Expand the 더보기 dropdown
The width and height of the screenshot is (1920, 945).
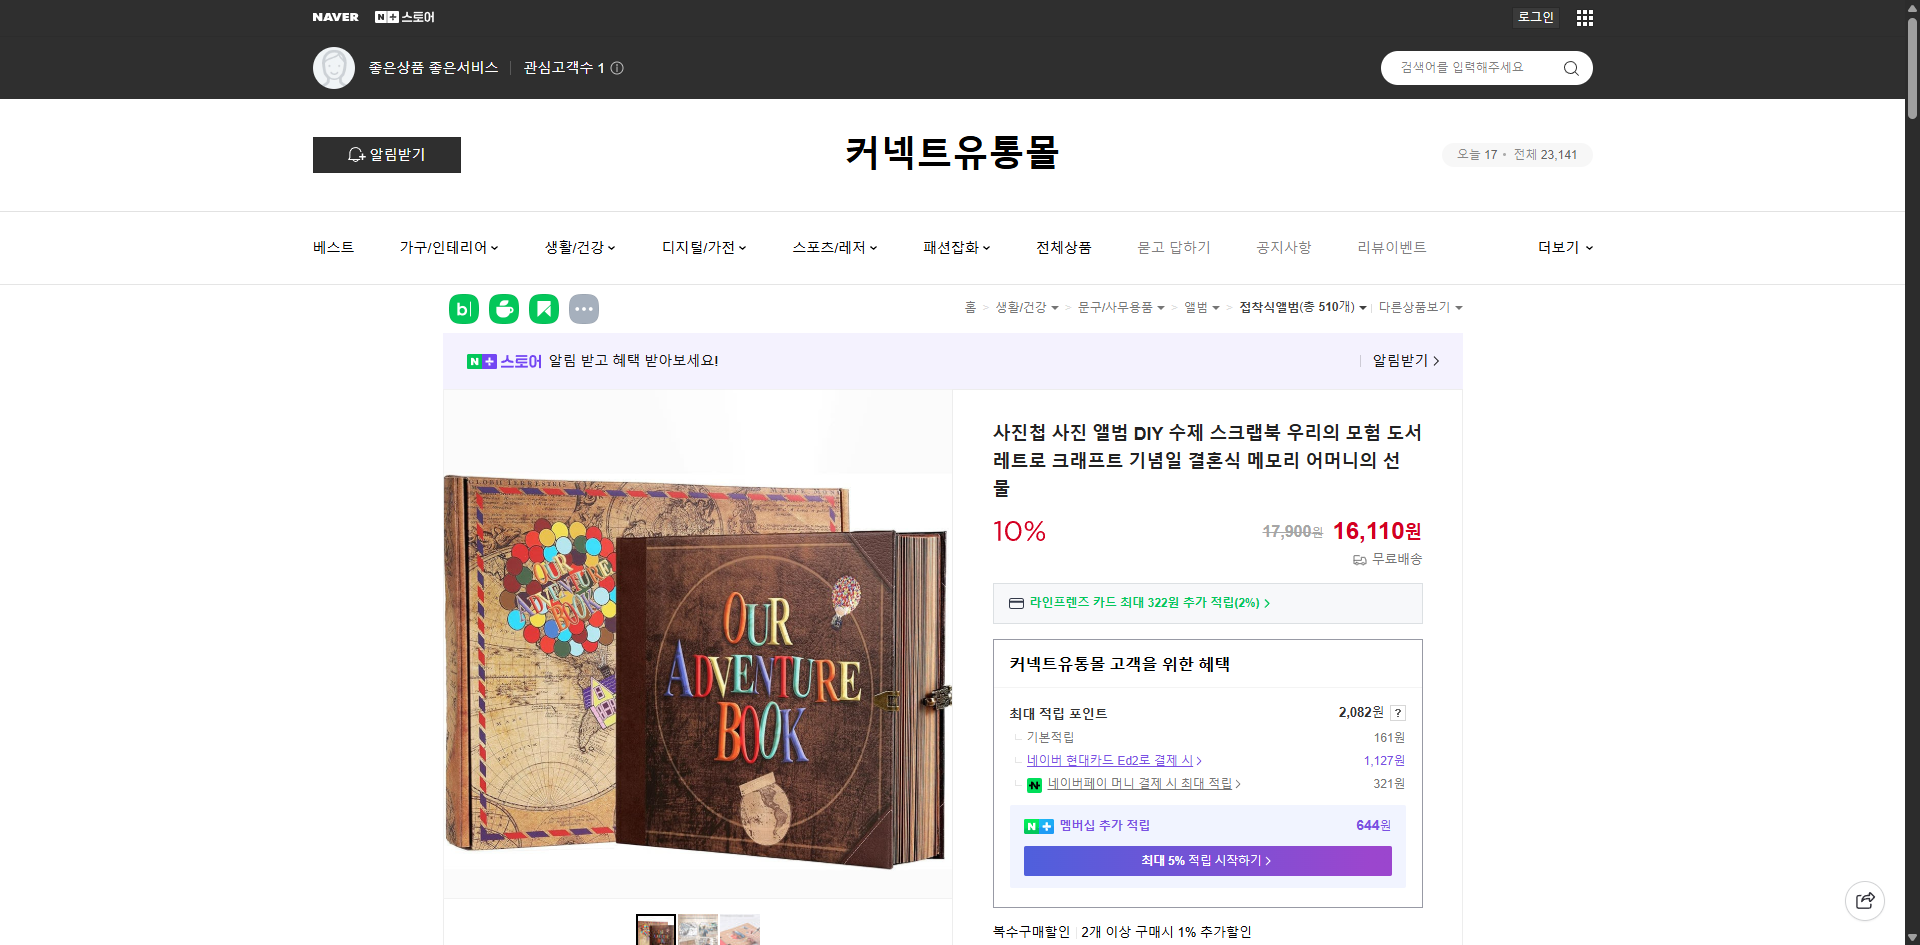(x=1565, y=247)
